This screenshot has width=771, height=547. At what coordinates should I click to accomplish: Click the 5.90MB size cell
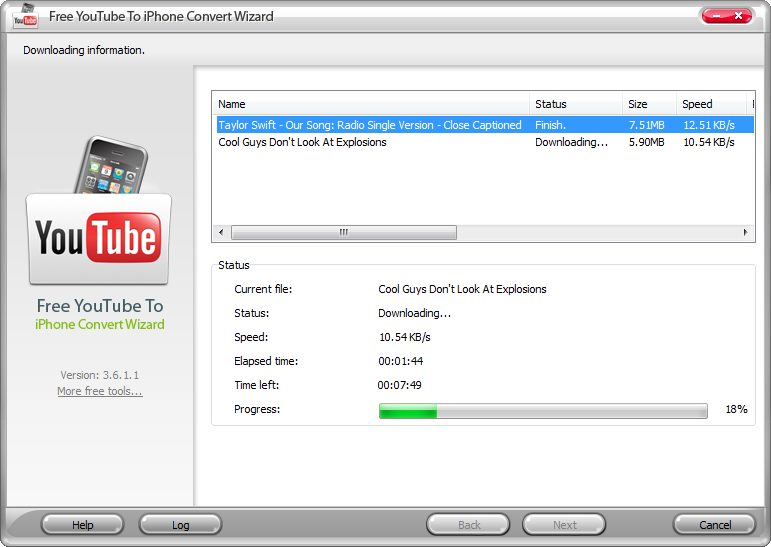pos(647,142)
